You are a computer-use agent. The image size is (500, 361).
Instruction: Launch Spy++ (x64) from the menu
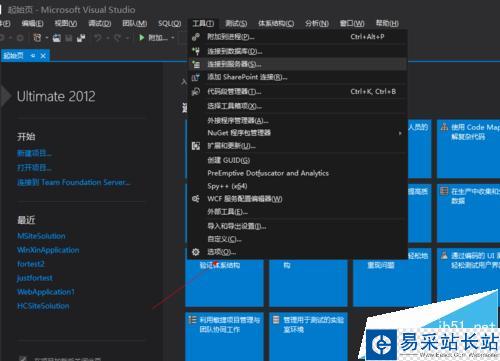(297, 186)
